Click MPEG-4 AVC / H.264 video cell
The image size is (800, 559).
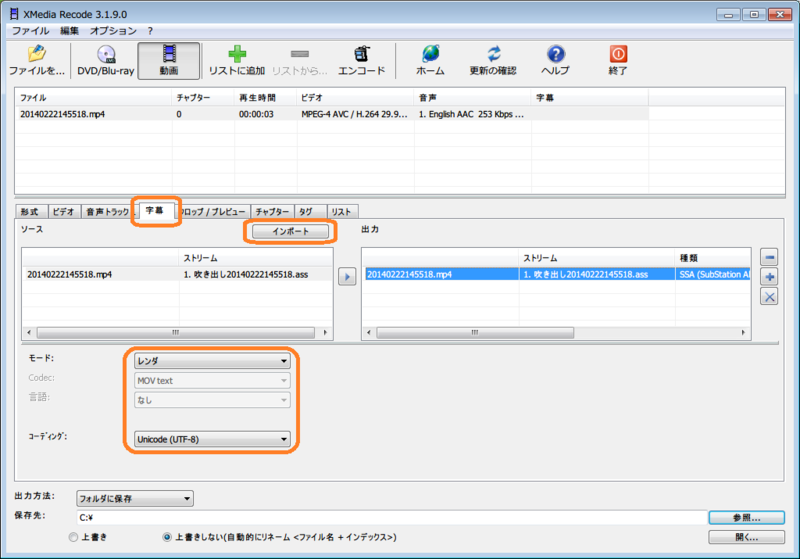(x=354, y=114)
